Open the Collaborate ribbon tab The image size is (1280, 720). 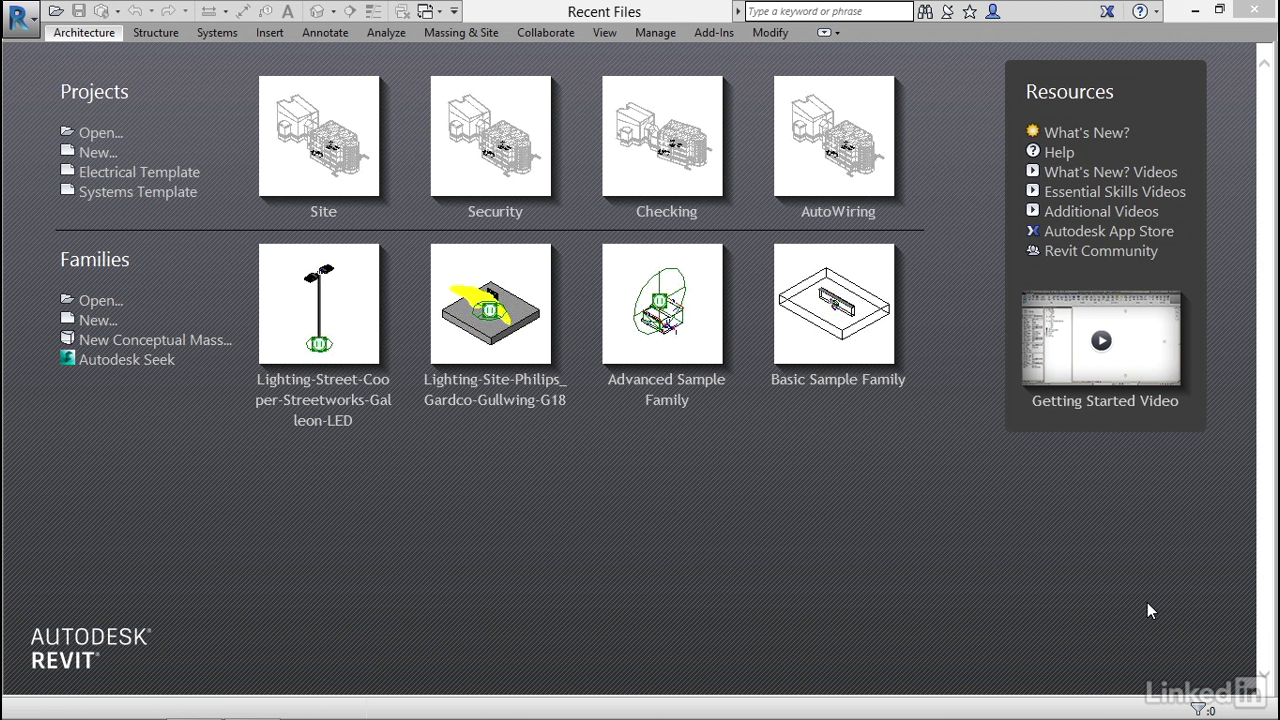[546, 33]
